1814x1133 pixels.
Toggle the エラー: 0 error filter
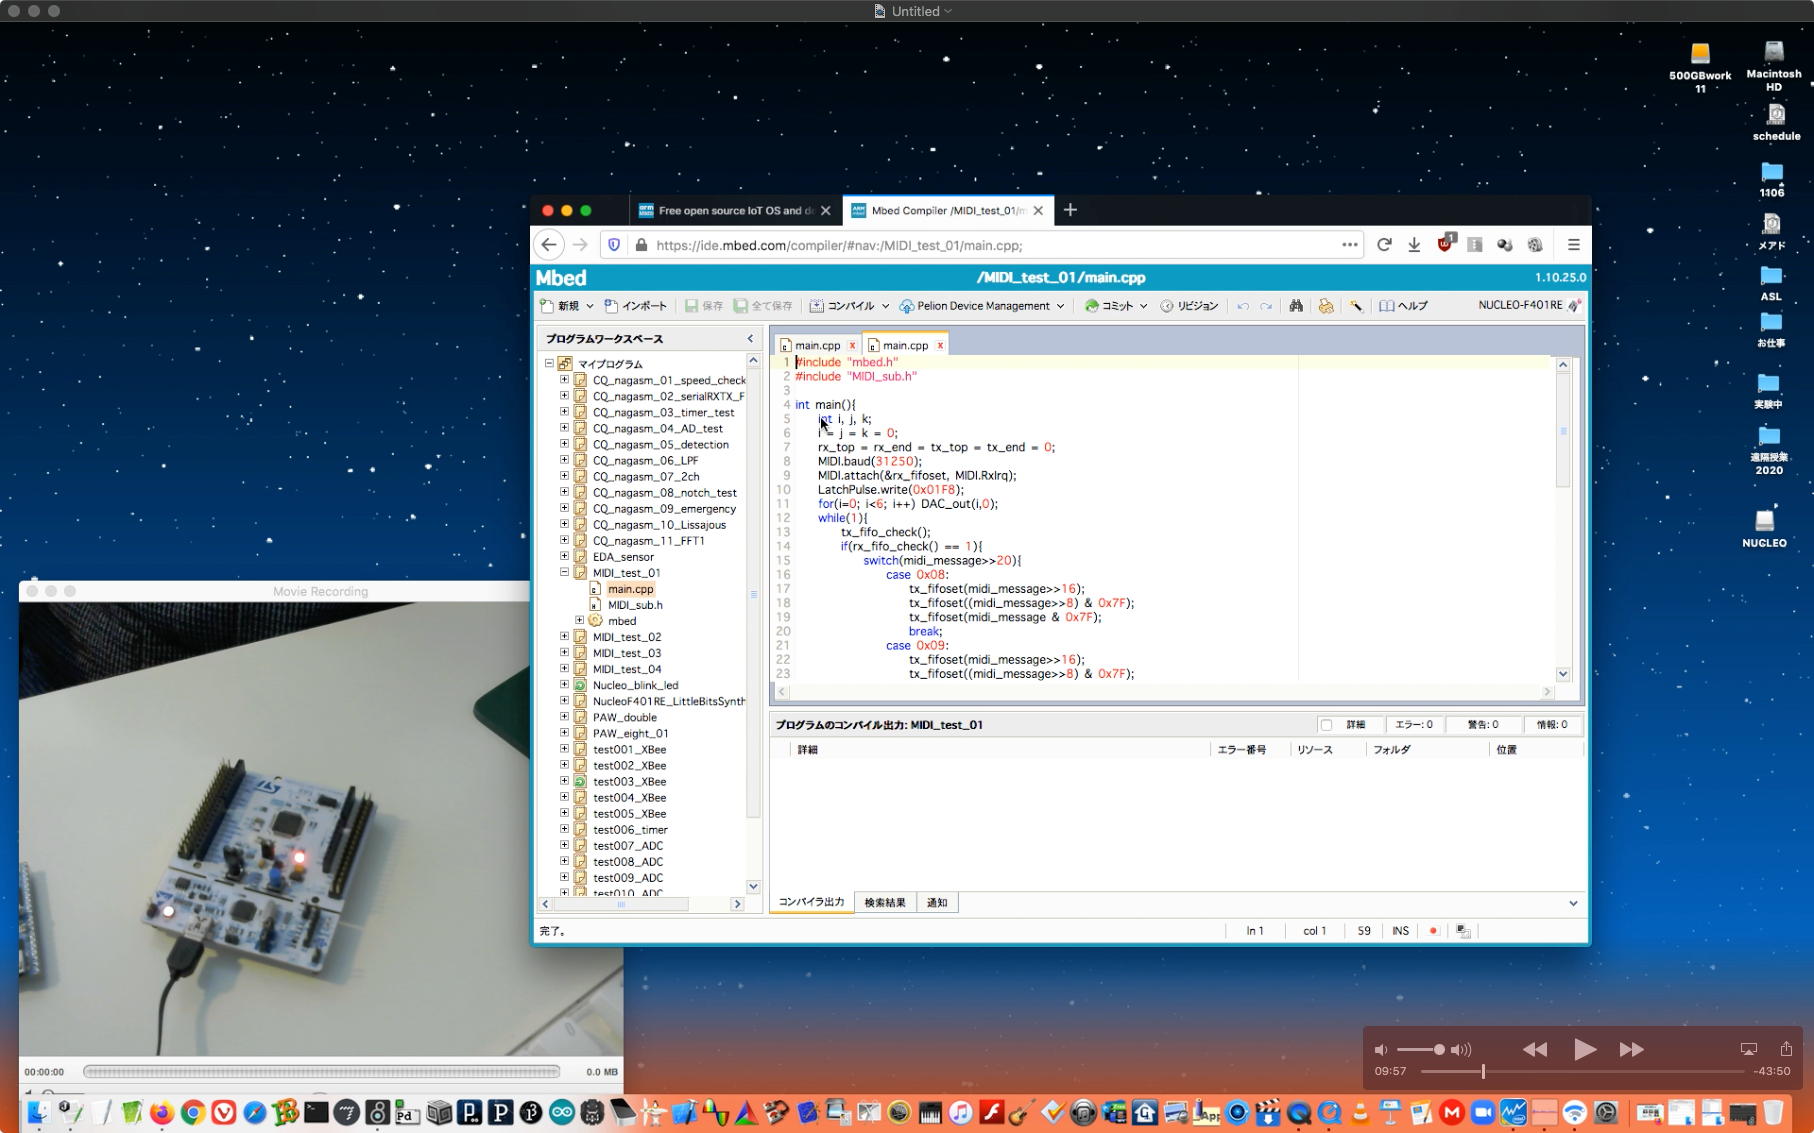point(1414,725)
